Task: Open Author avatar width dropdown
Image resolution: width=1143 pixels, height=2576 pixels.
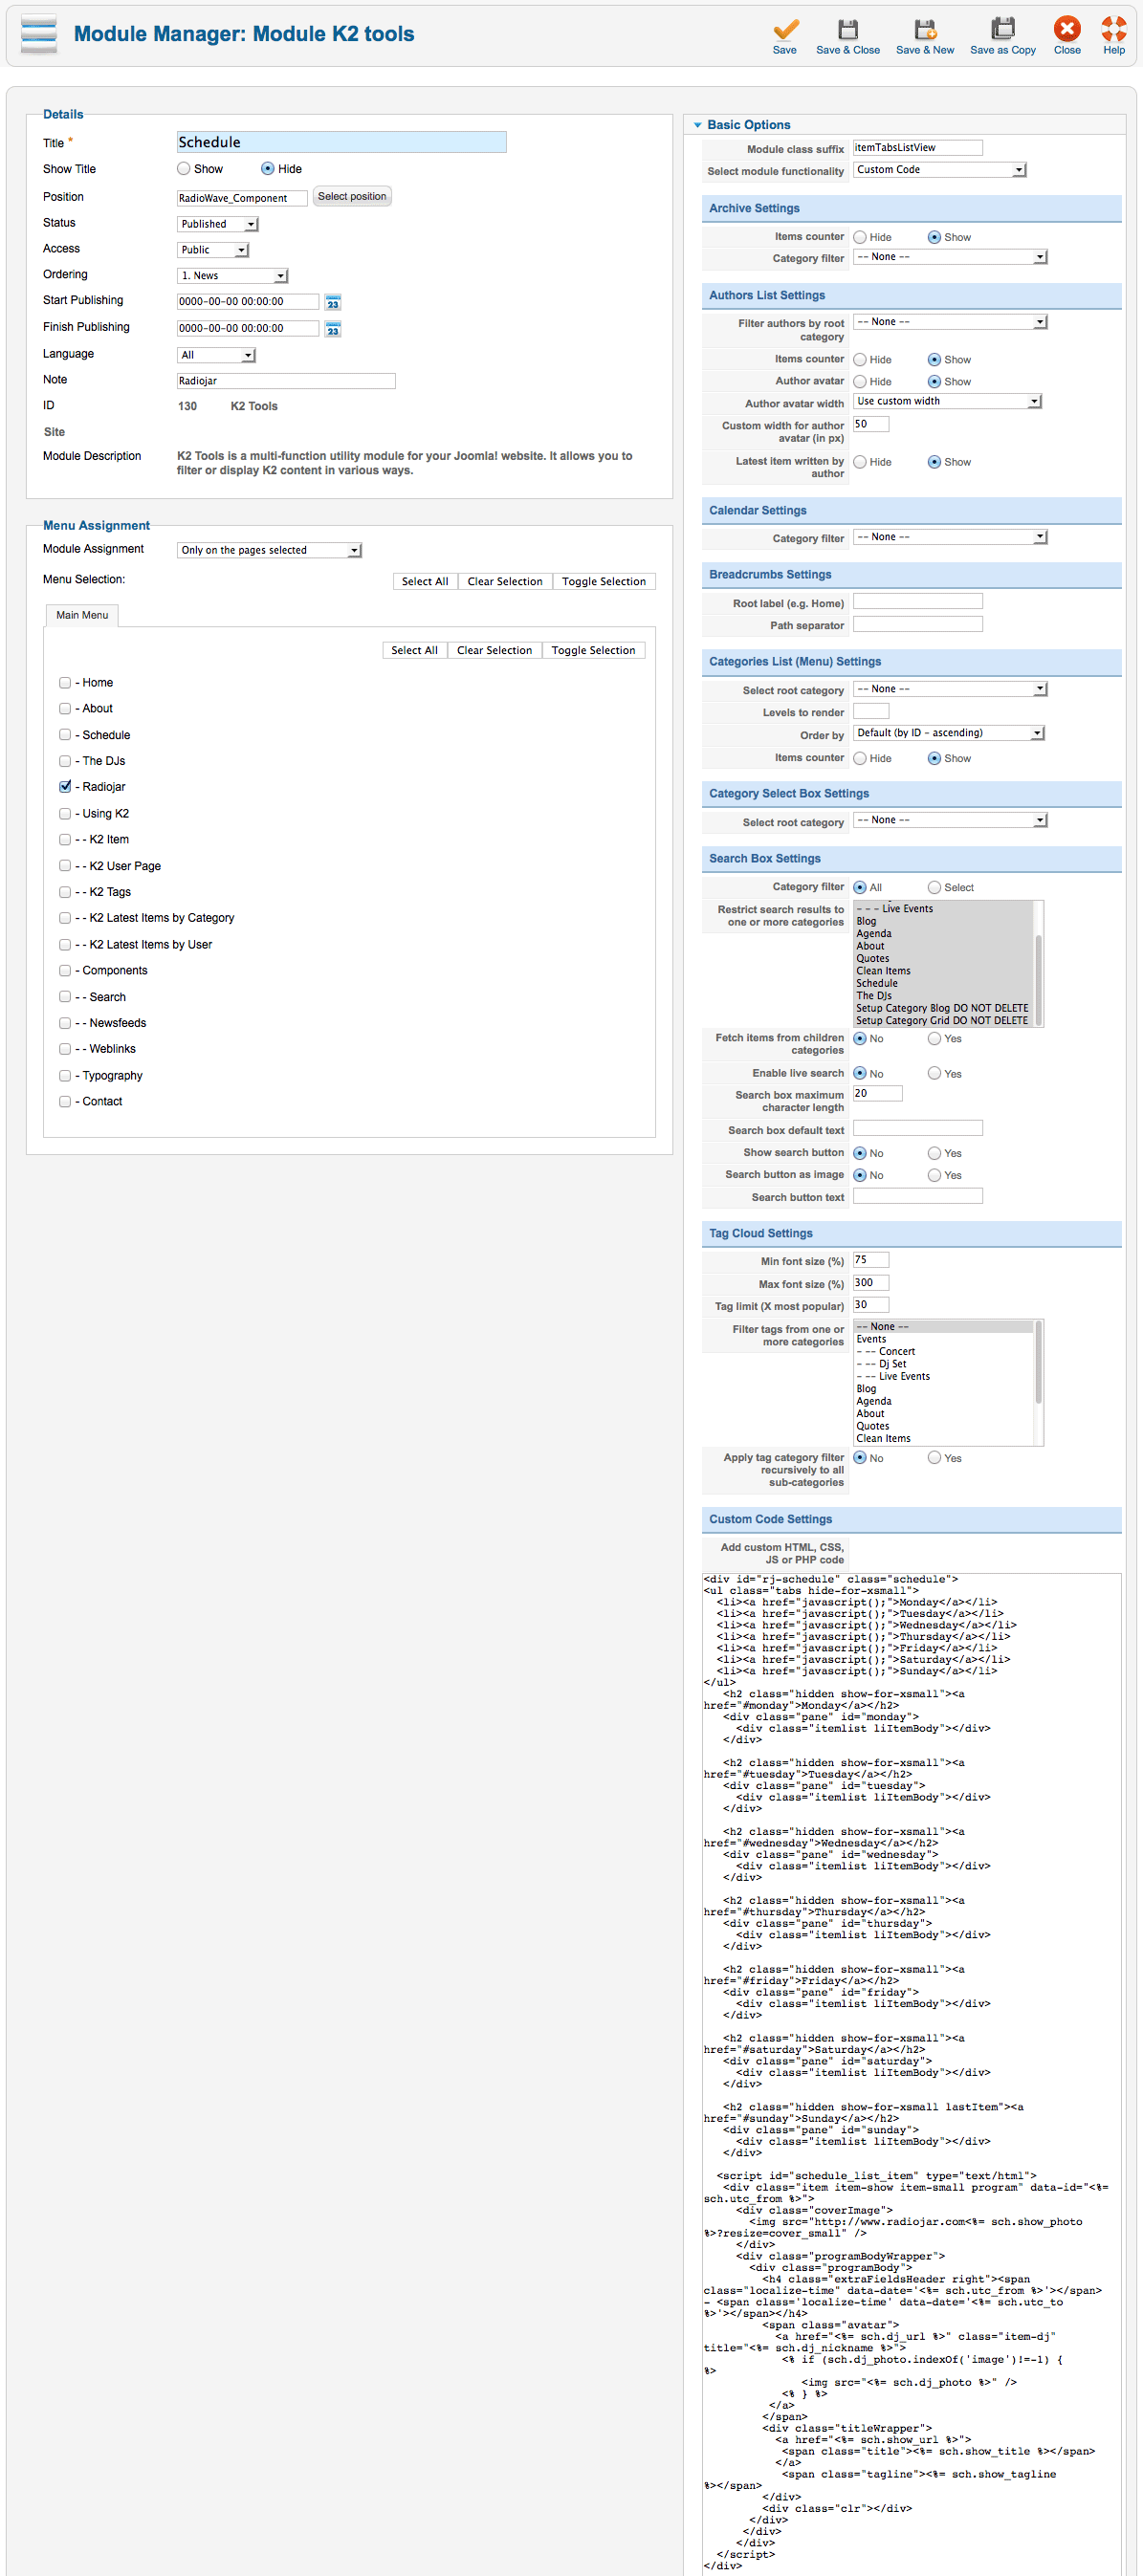Action: 948,402
